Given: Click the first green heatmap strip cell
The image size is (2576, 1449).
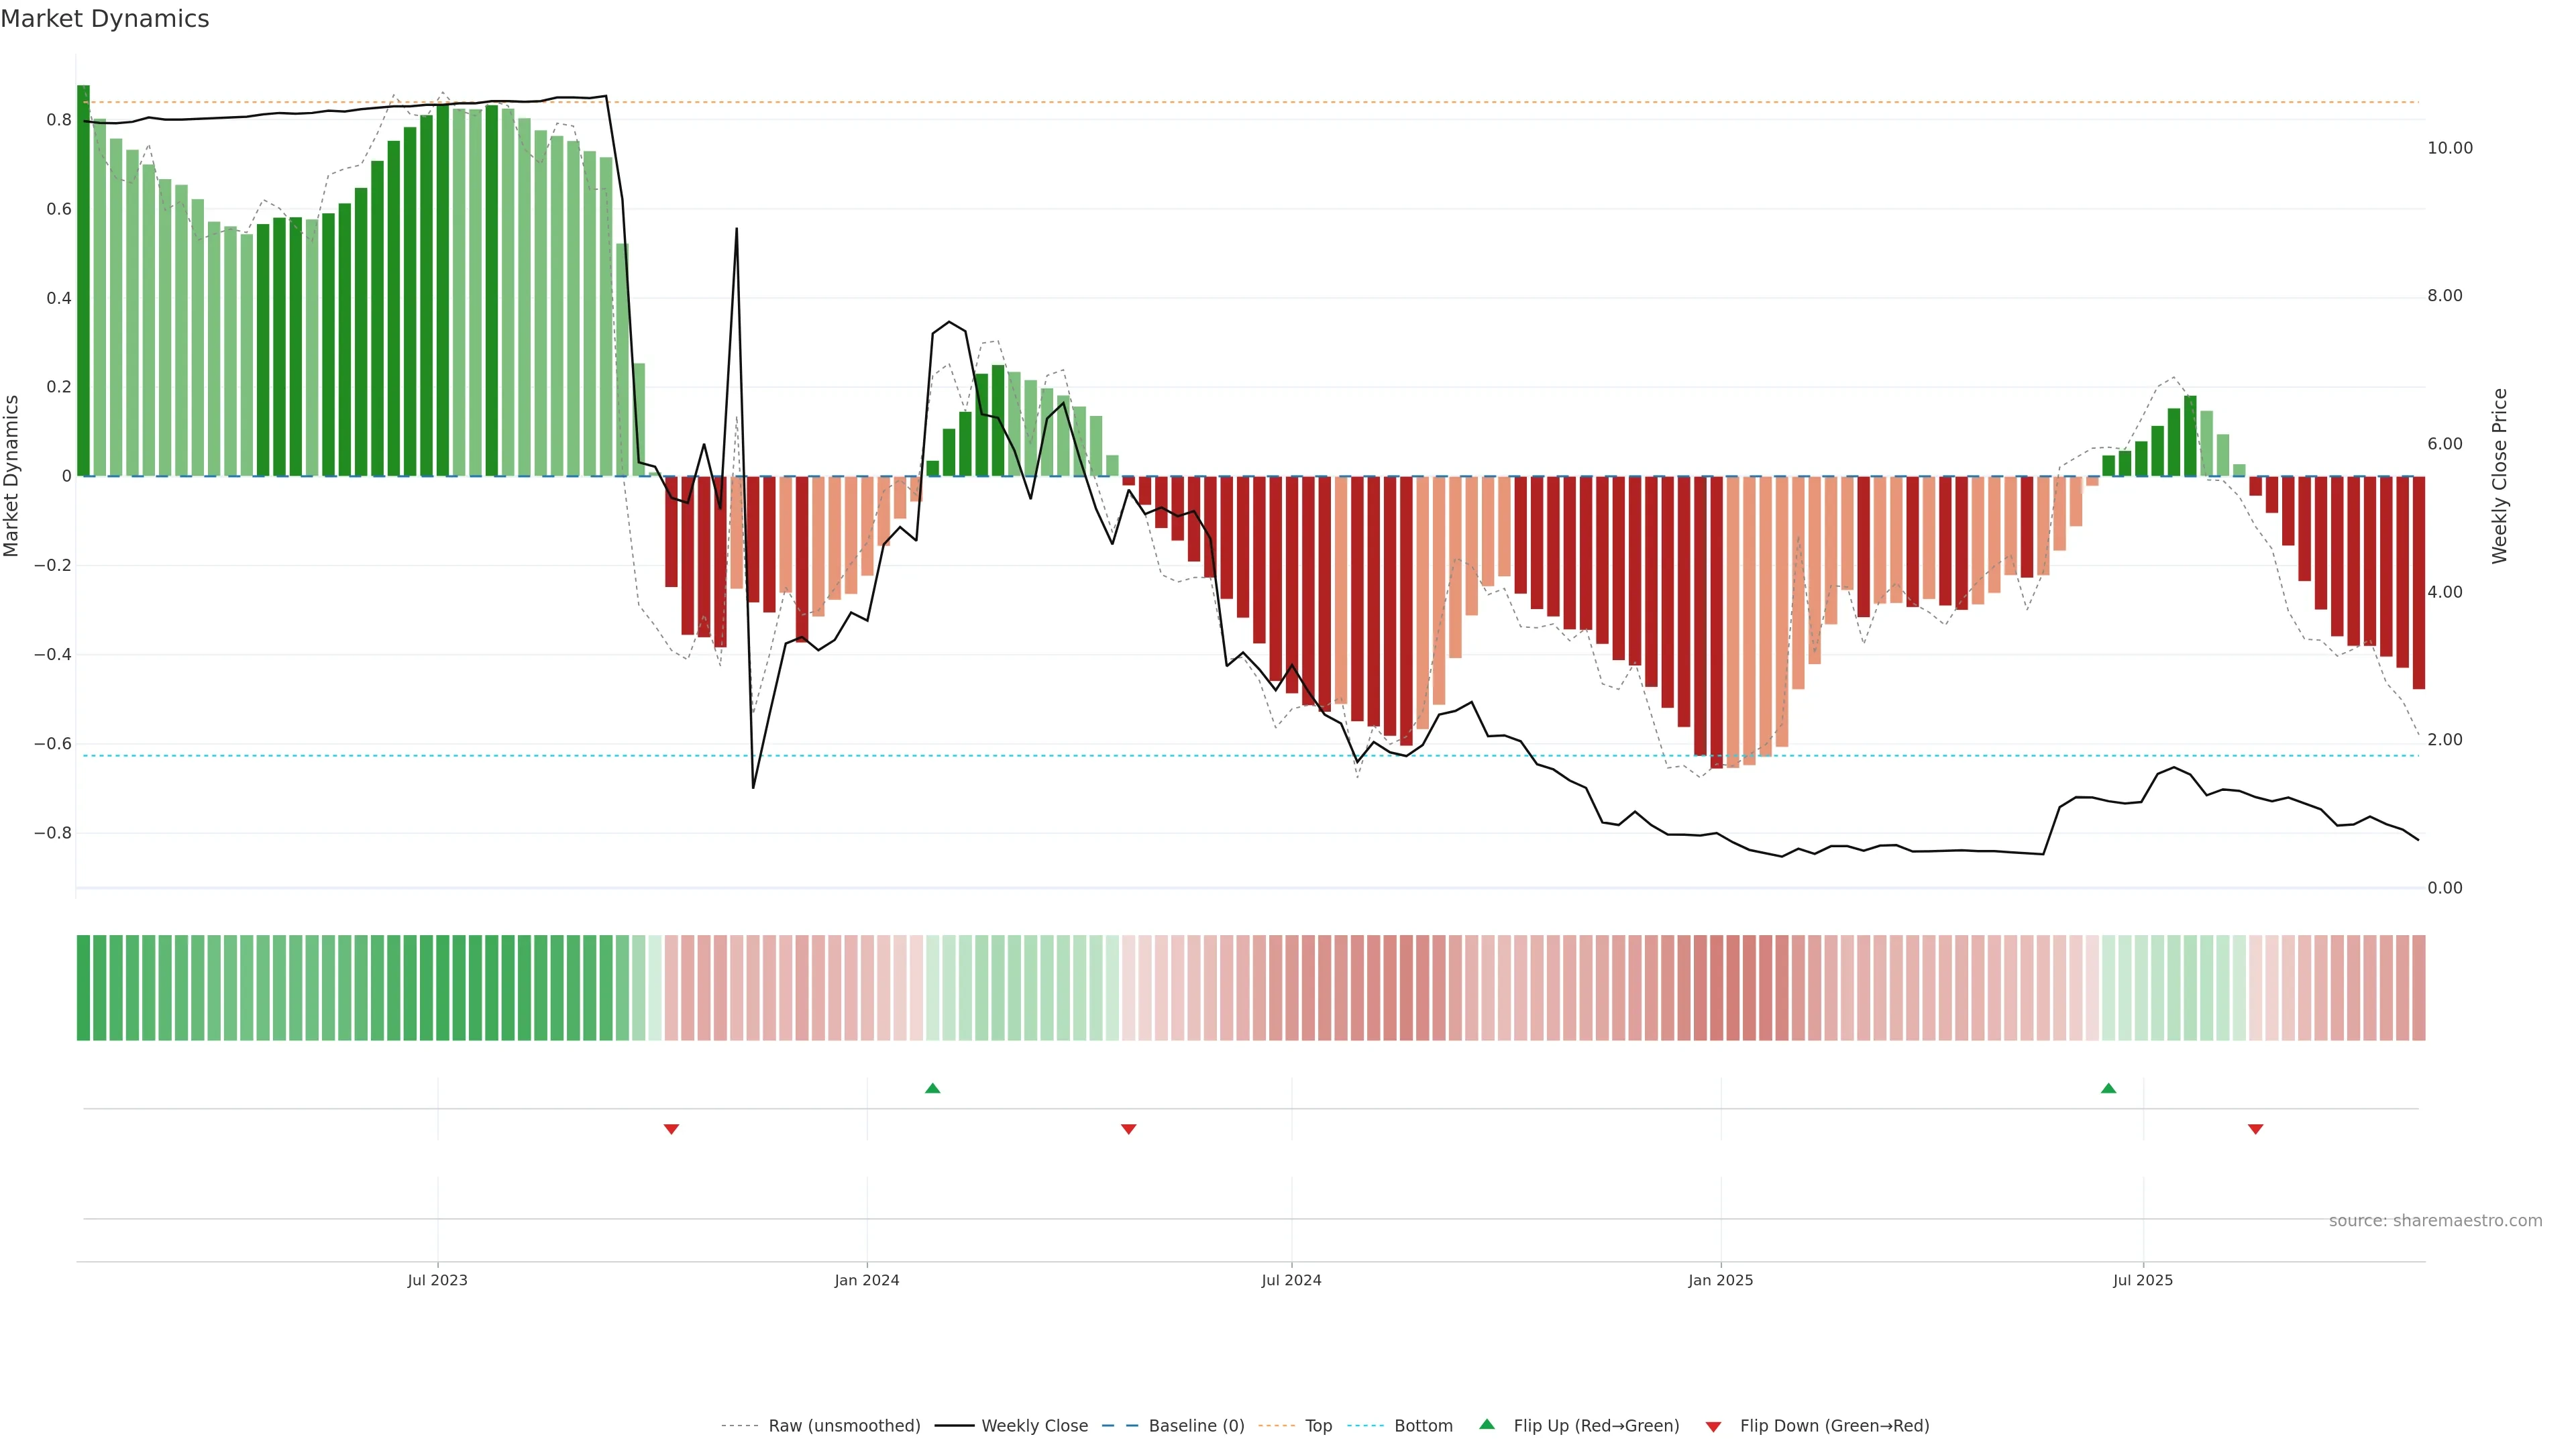Looking at the screenshot, I should (x=83, y=987).
